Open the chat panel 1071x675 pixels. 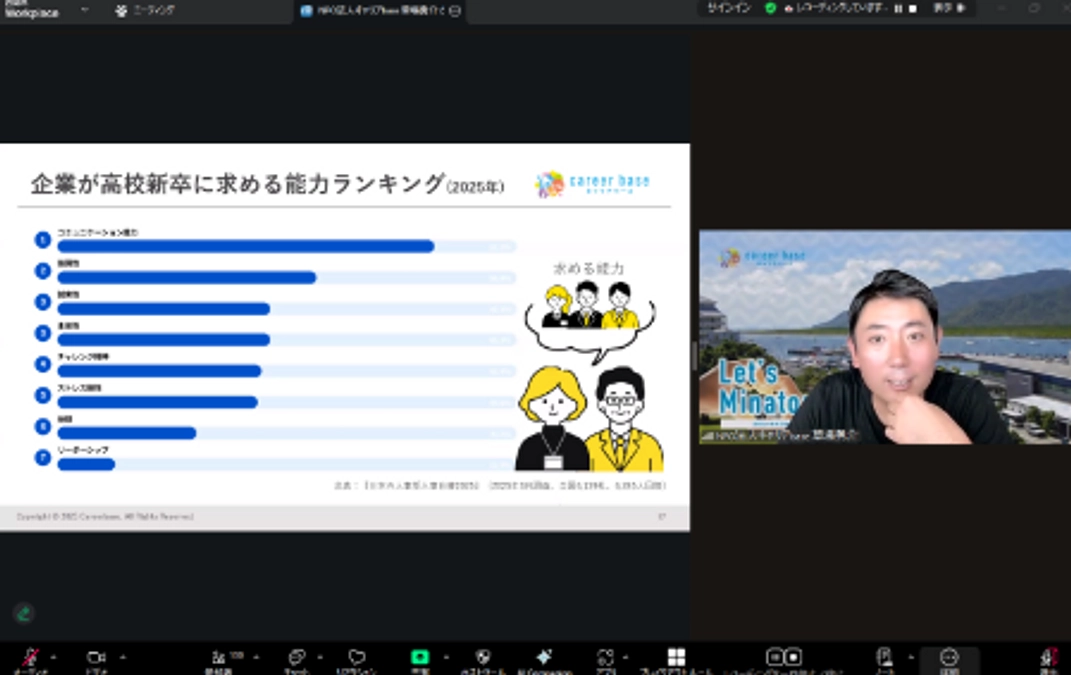point(295,658)
